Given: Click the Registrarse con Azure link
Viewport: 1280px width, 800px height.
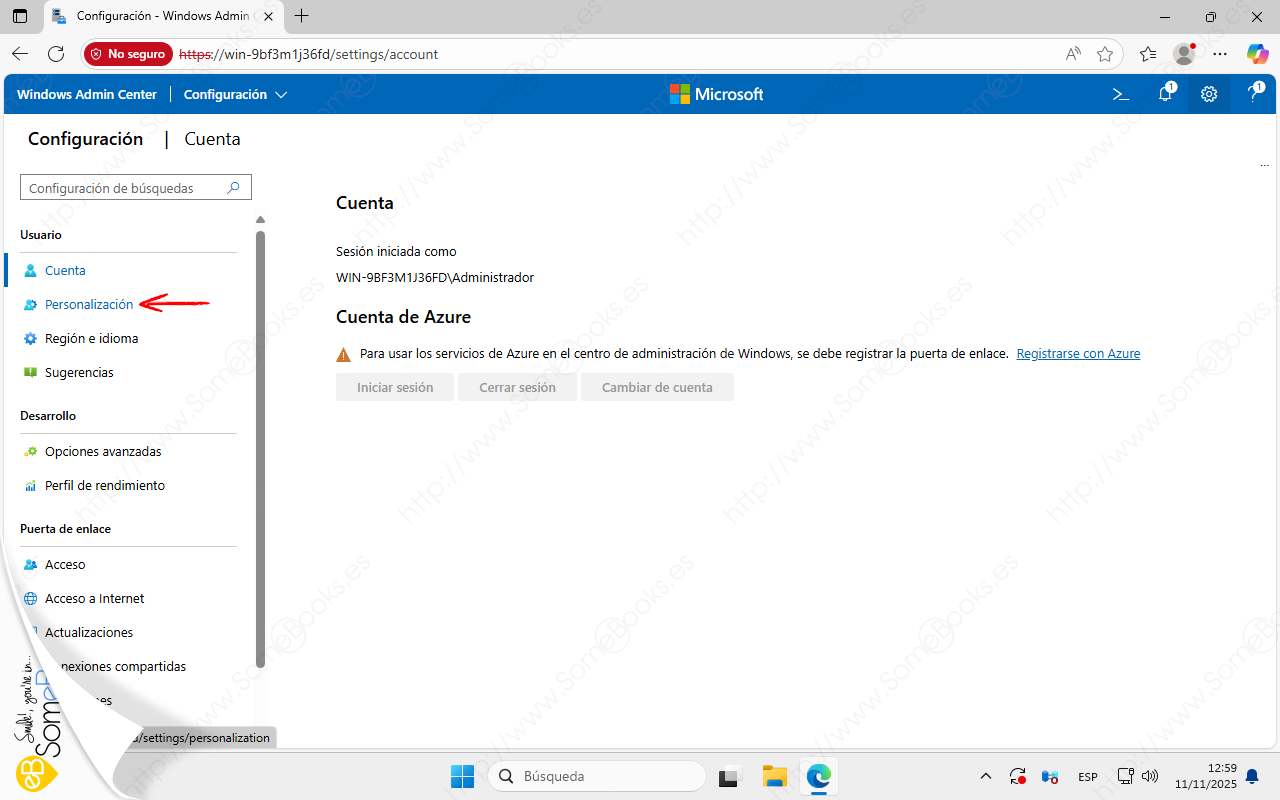Looking at the screenshot, I should coord(1078,353).
